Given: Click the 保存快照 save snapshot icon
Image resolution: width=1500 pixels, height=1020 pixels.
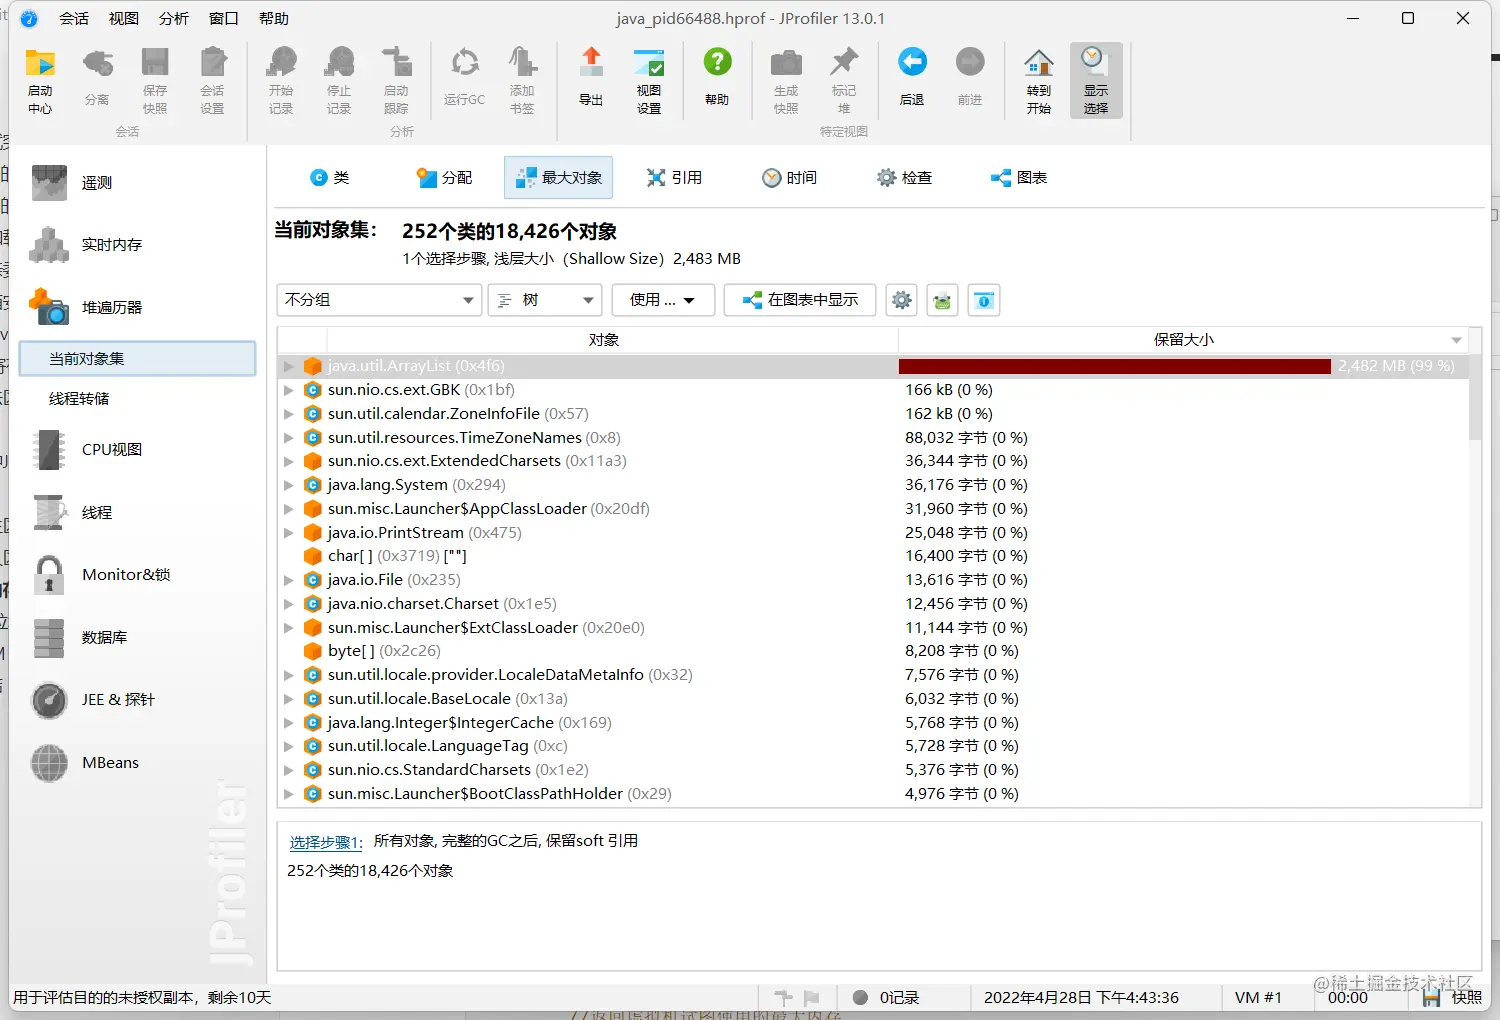Looking at the screenshot, I should [155, 80].
